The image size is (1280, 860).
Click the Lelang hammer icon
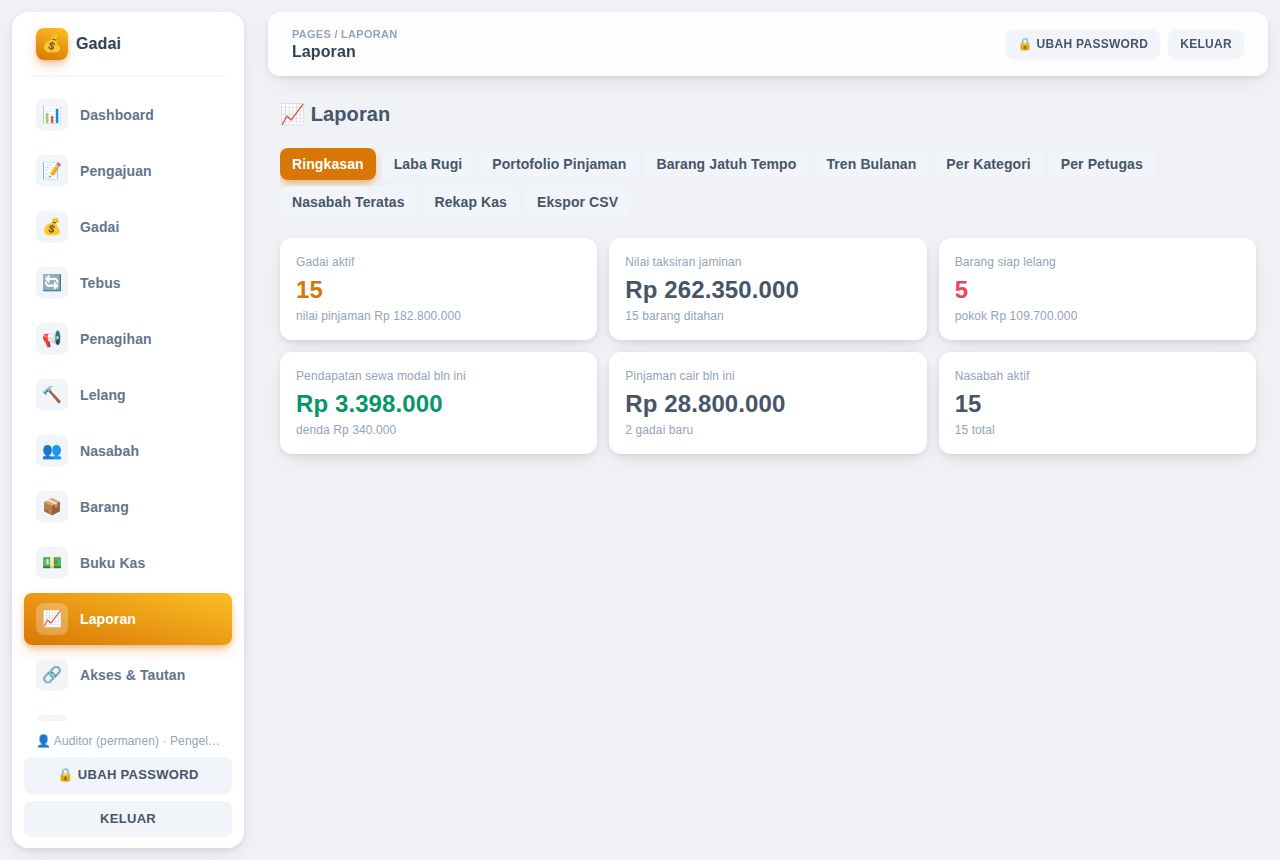pyautogui.click(x=52, y=395)
